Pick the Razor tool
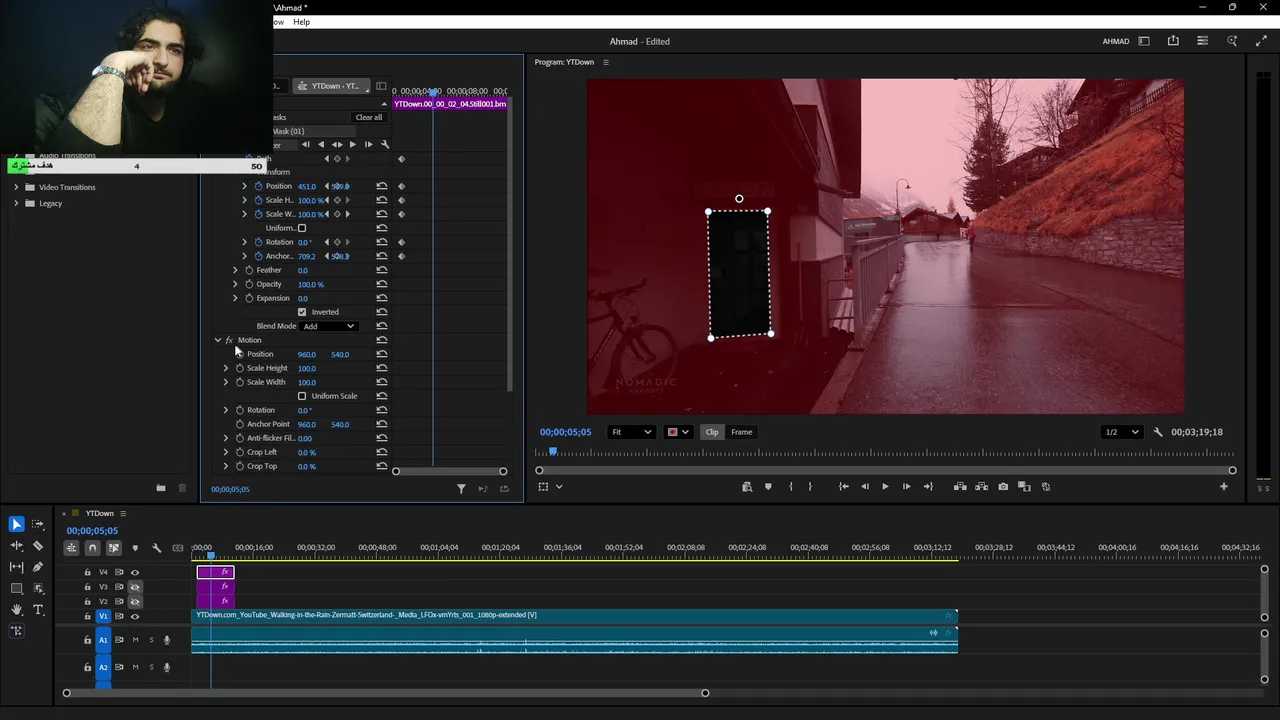The height and width of the screenshot is (720, 1280). tap(38, 546)
